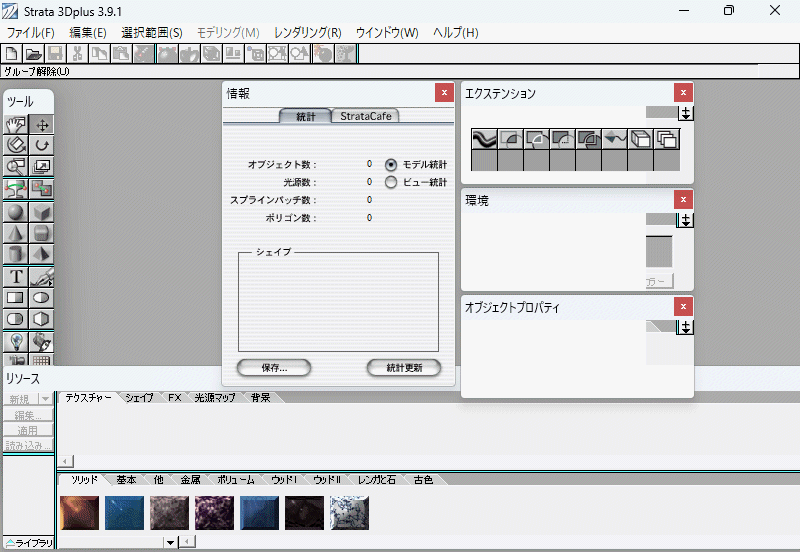Open the レンダリング(R) menu
Image resolution: width=800 pixels, height=552 pixels.
point(308,33)
